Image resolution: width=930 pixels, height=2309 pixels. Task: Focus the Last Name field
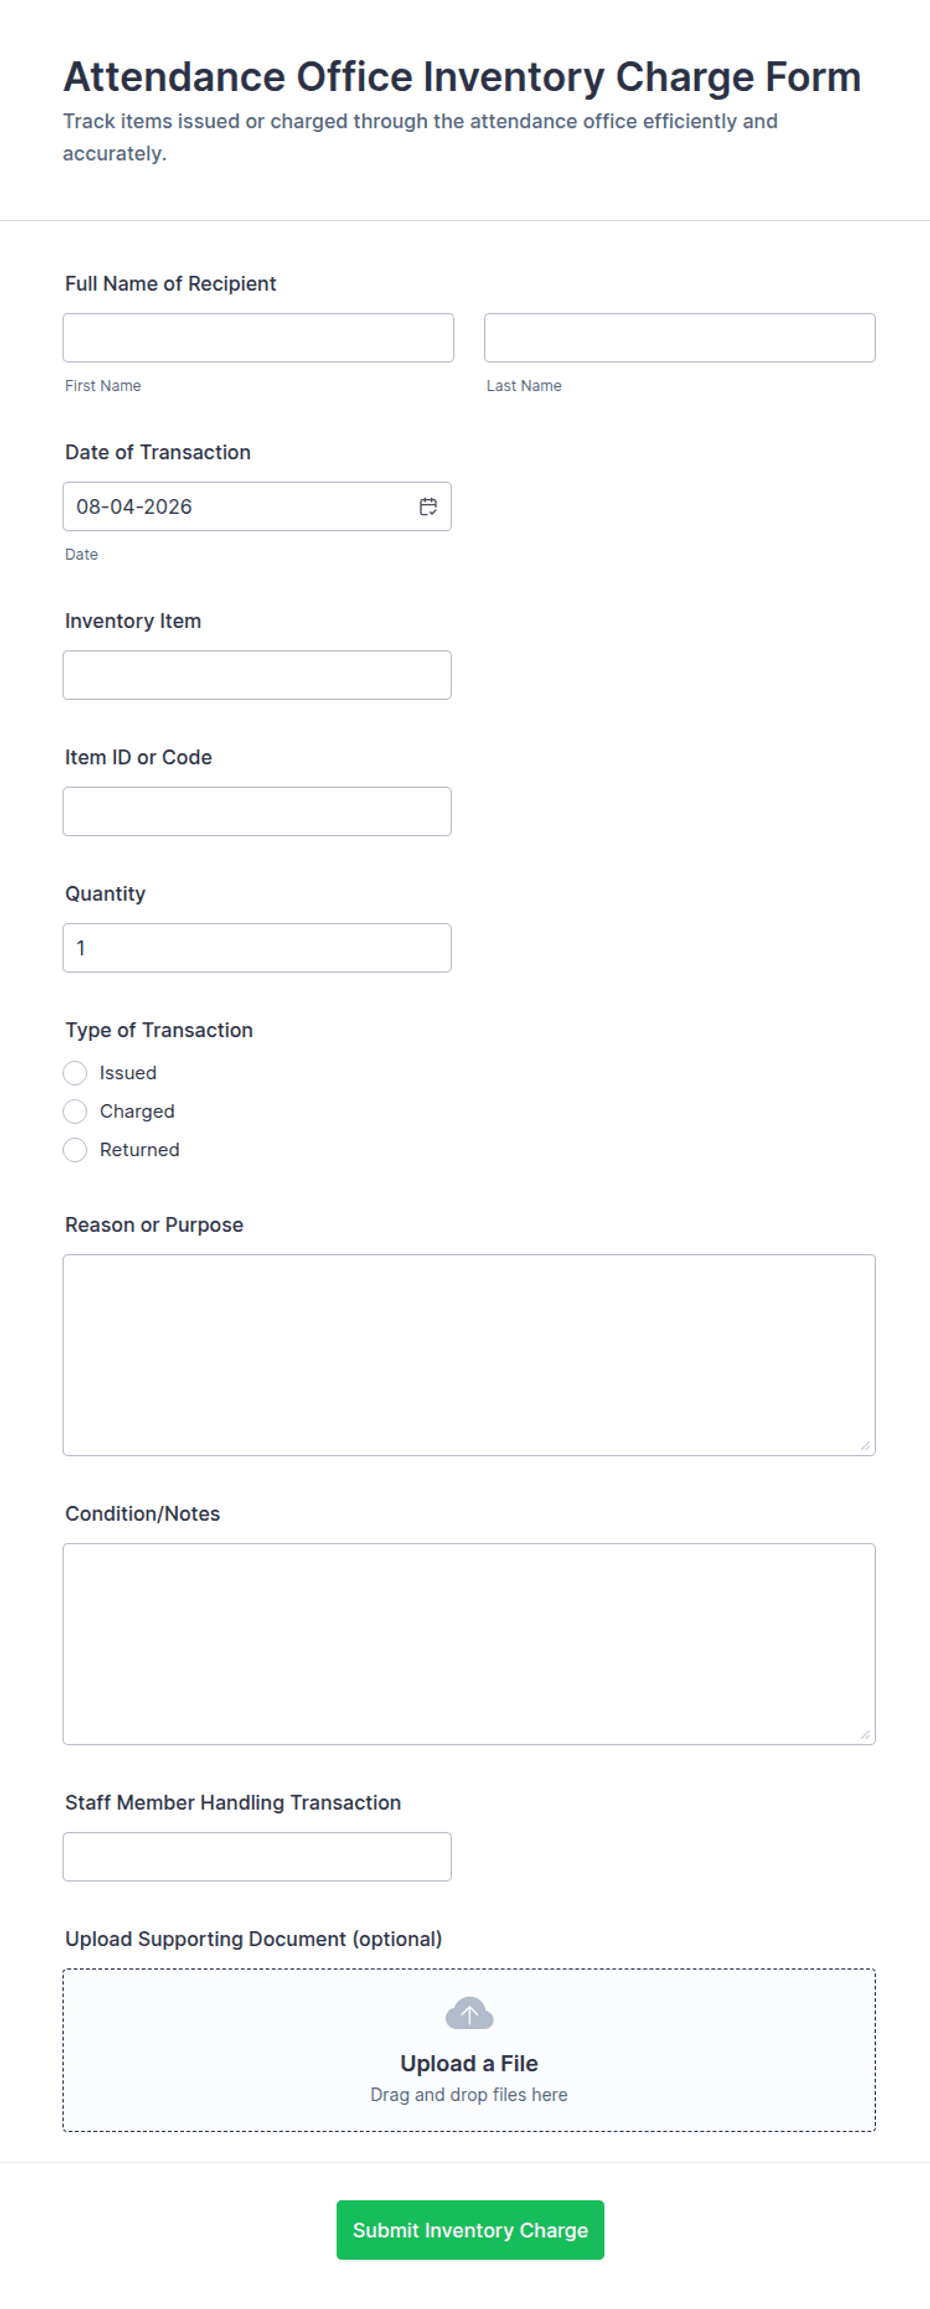click(x=680, y=338)
